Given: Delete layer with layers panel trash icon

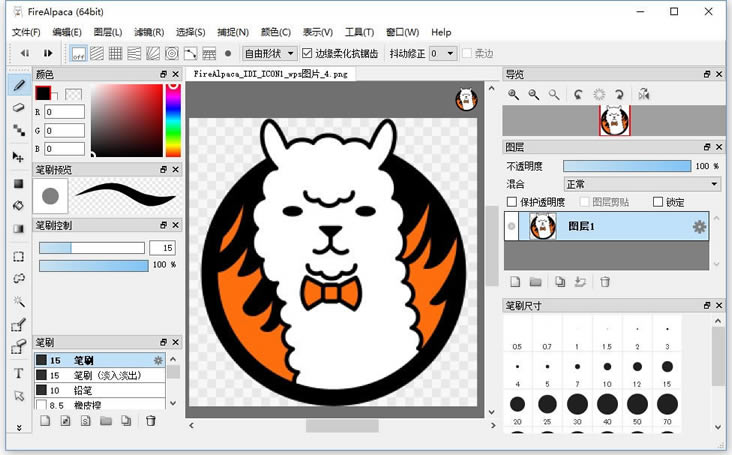Looking at the screenshot, I should point(605,282).
